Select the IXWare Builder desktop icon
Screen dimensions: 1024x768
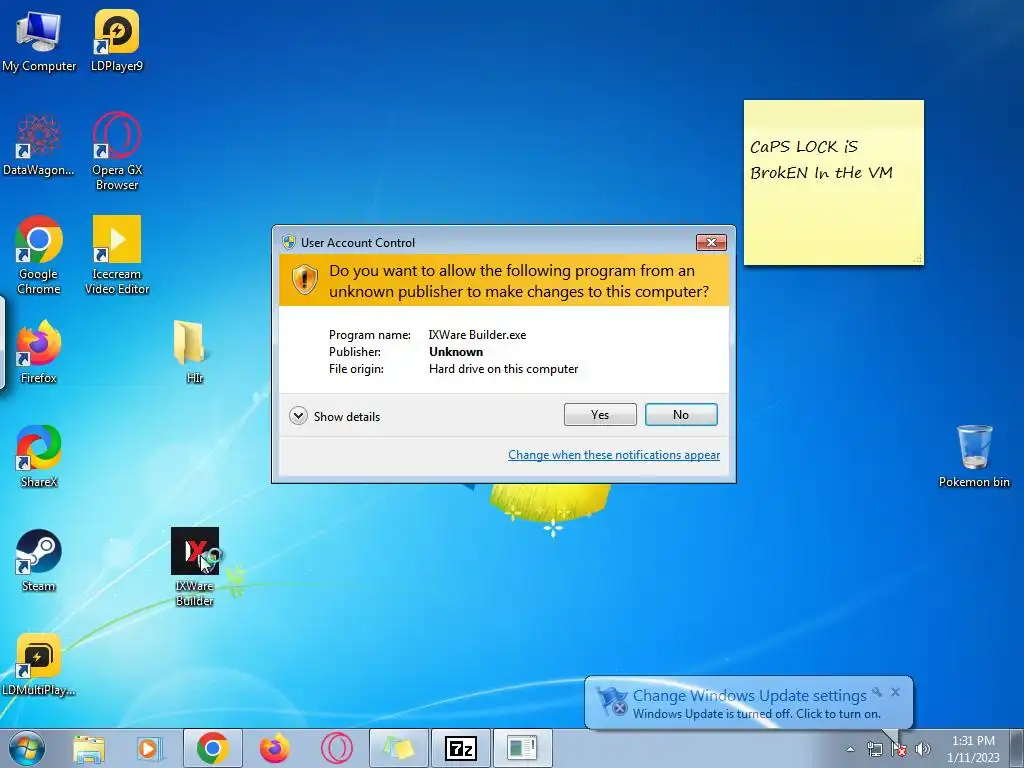pos(195,567)
